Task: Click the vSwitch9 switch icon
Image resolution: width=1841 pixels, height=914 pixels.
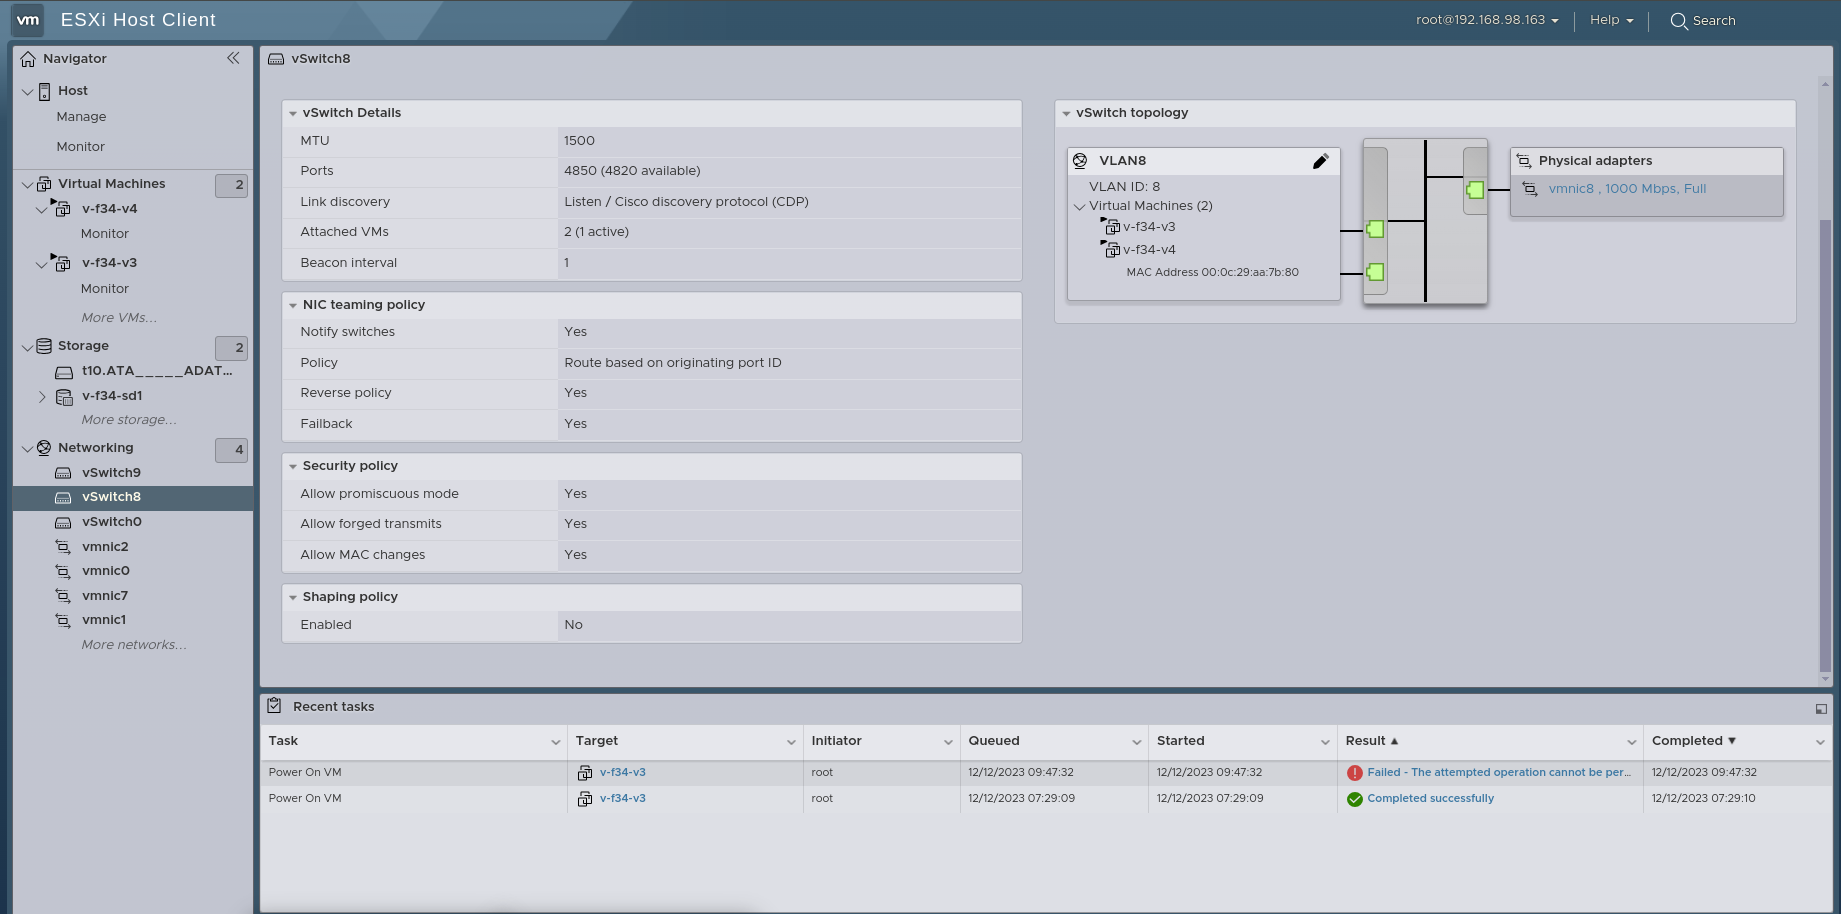Action: (63, 473)
